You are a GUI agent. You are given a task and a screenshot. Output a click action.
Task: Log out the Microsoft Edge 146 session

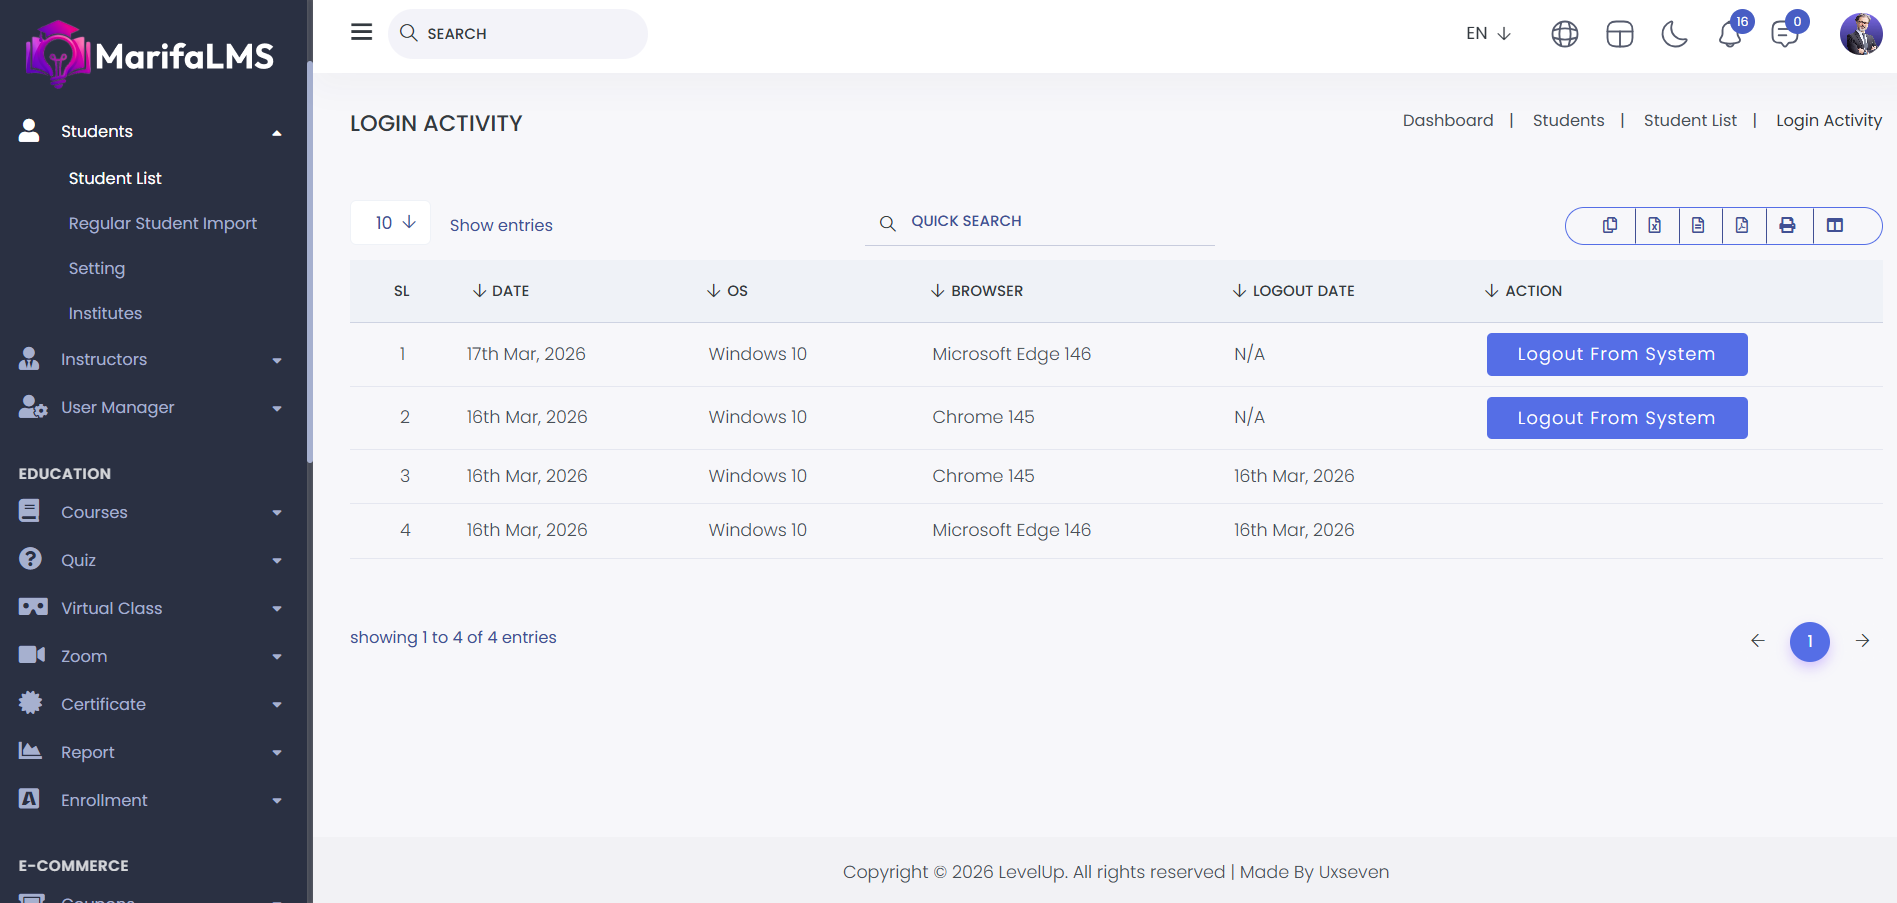(1617, 354)
